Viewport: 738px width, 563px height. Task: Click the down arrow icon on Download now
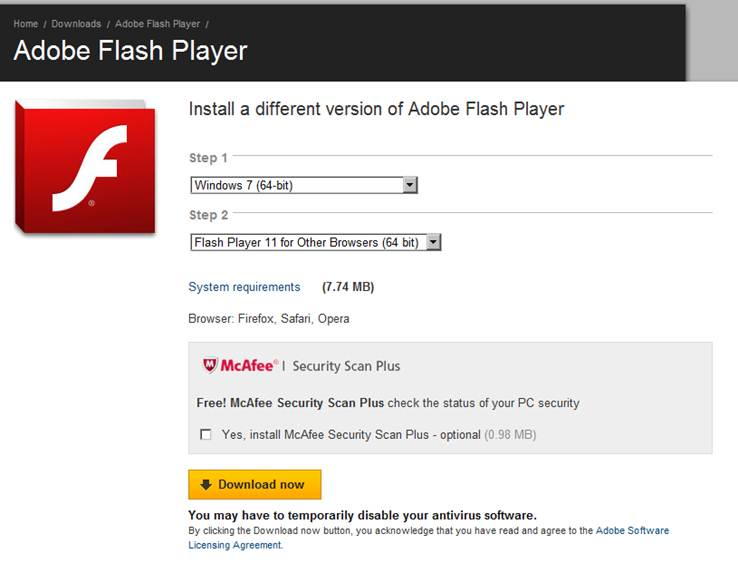pyautogui.click(x=206, y=484)
